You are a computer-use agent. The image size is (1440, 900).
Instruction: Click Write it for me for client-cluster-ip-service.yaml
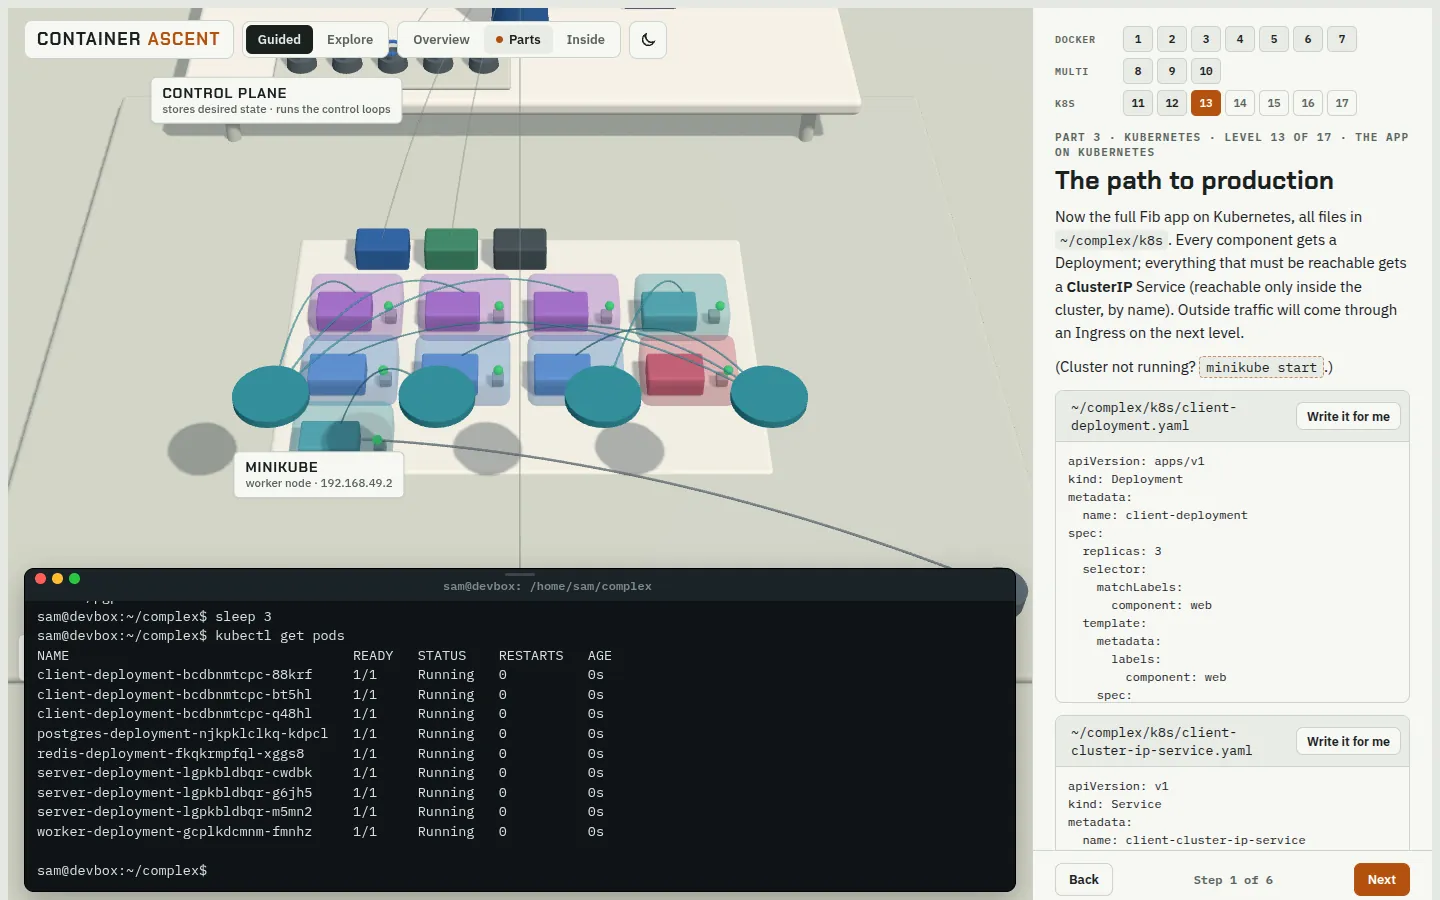tap(1348, 741)
